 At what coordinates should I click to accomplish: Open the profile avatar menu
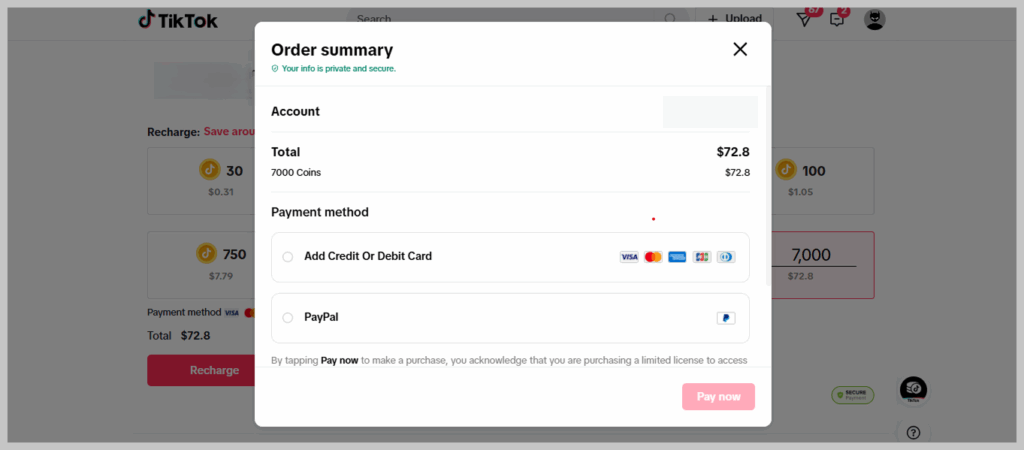point(874,20)
